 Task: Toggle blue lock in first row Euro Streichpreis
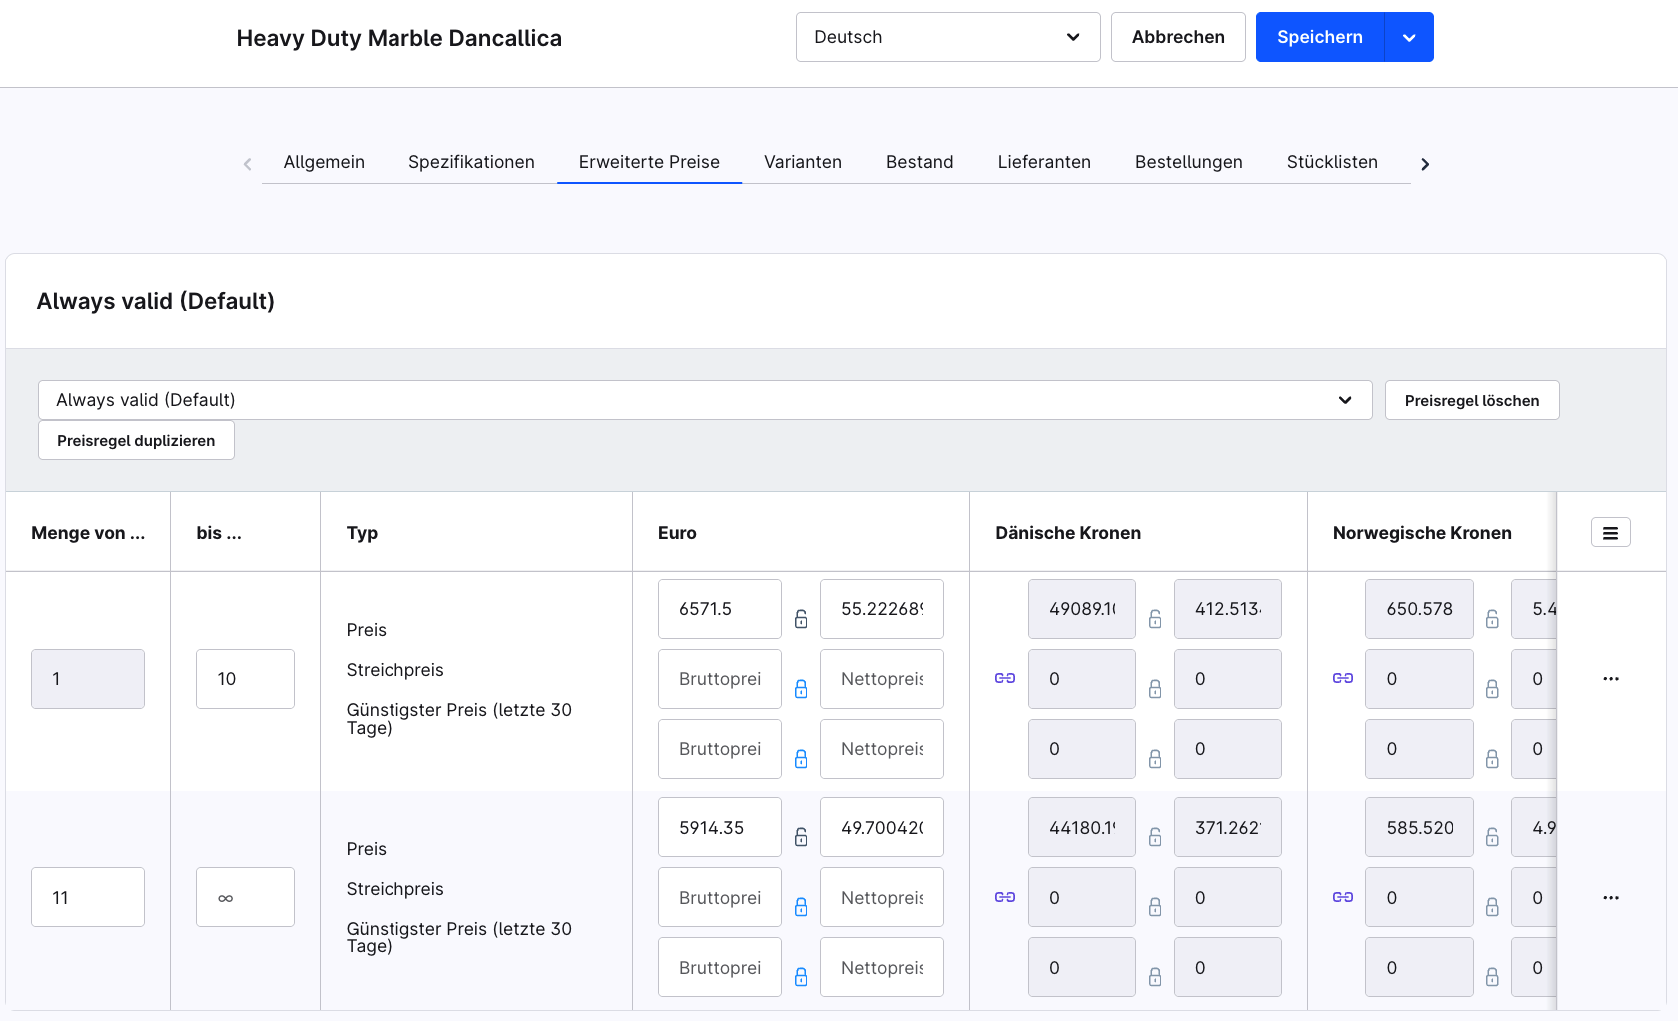[x=801, y=689]
